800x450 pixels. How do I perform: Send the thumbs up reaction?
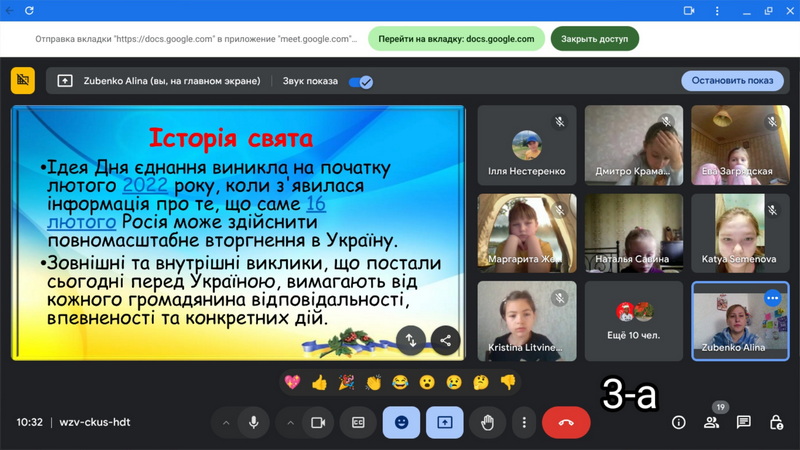(319, 382)
